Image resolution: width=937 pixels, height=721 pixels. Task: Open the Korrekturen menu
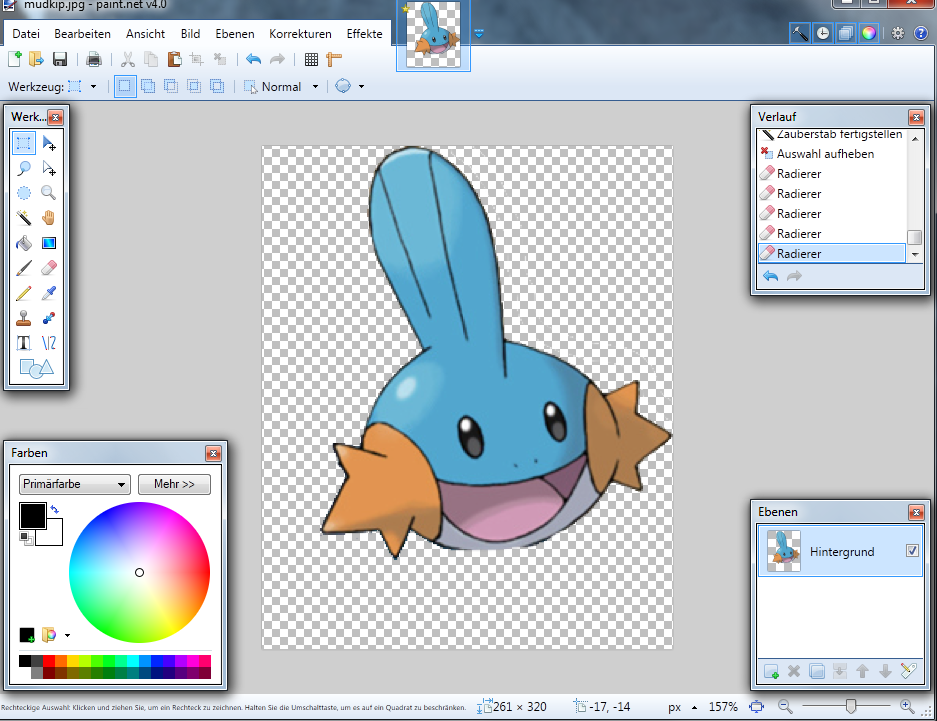click(x=300, y=34)
